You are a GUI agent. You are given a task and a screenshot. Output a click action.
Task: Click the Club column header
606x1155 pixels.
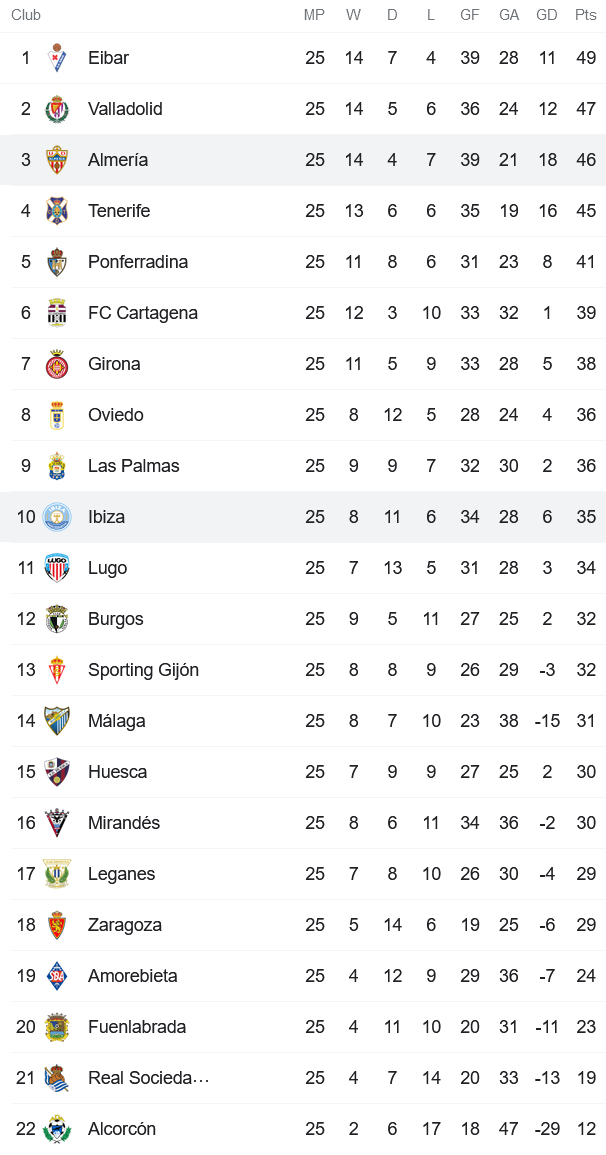pos(26,15)
